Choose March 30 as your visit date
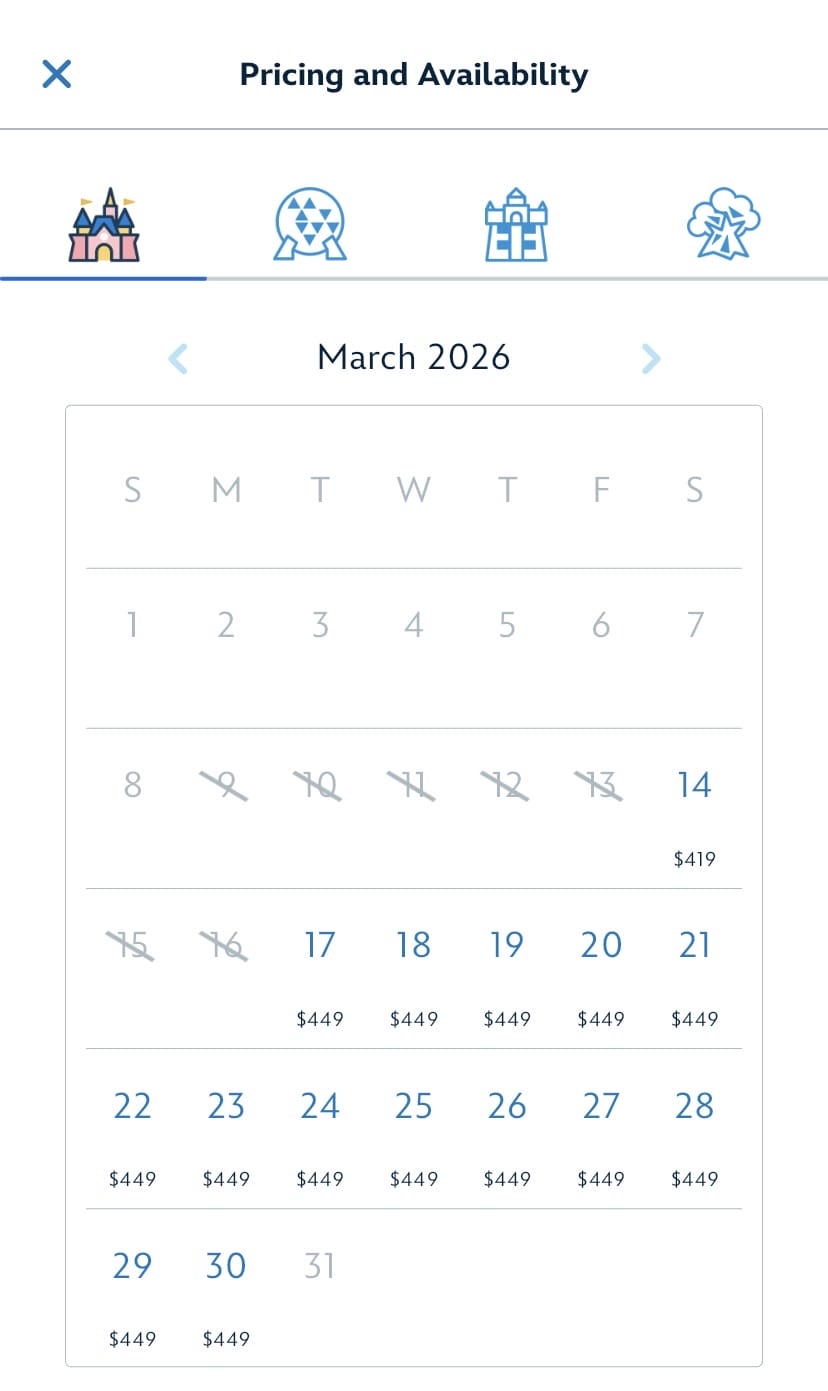828x1391 pixels. tap(225, 1265)
